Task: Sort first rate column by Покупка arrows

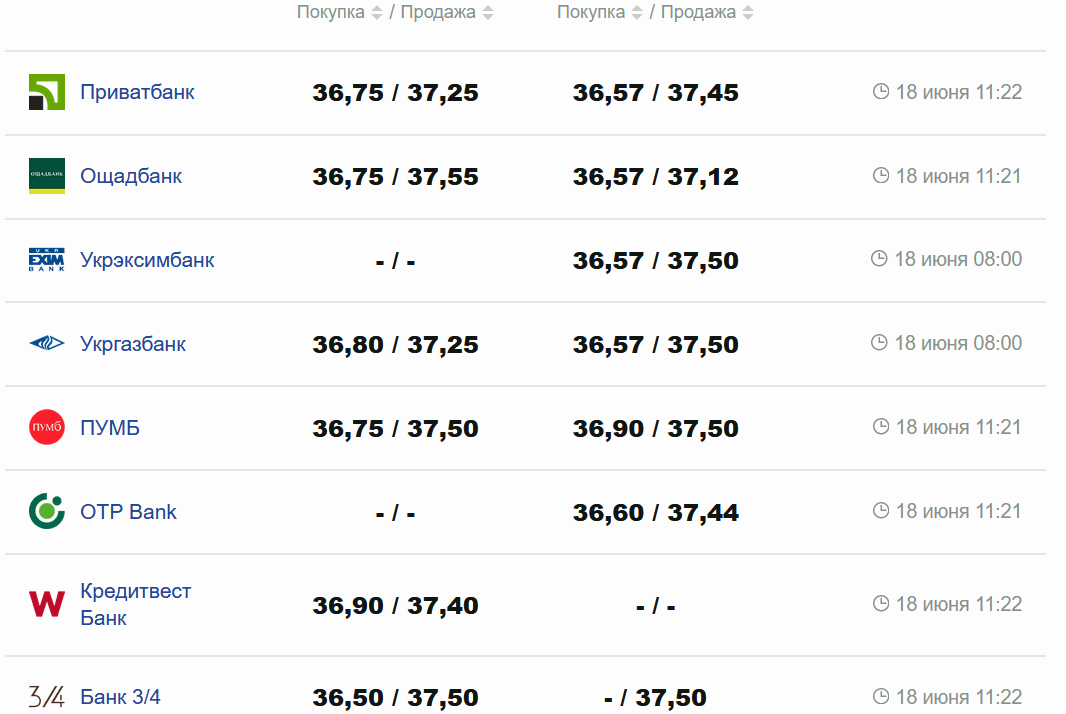Action: 377,13
